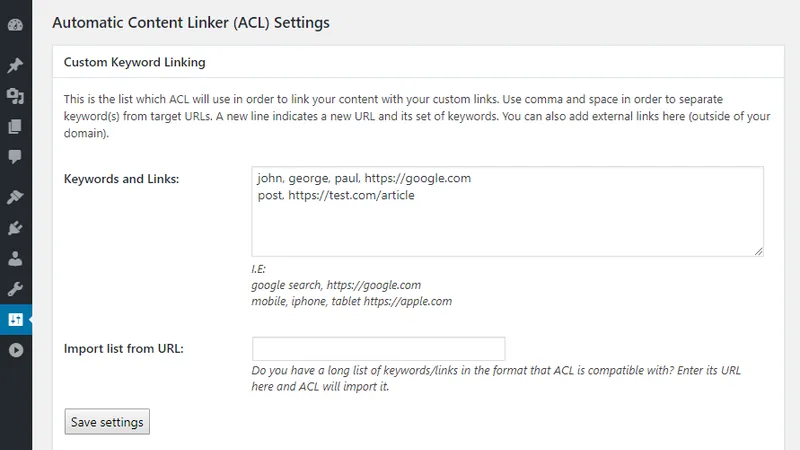Select the highlighted Settings icon in the sidebar

pyautogui.click(x=15, y=319)
